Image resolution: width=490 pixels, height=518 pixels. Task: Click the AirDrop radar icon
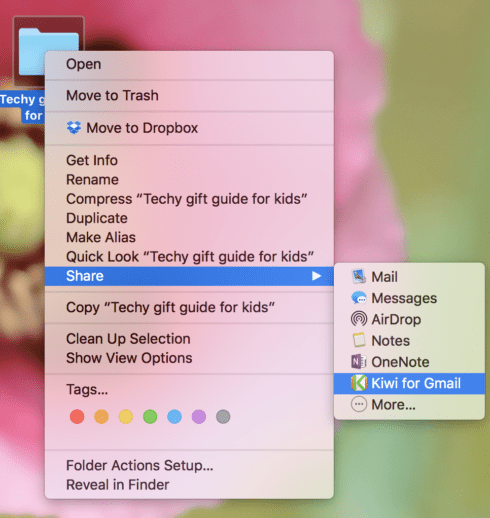[359, 319]
